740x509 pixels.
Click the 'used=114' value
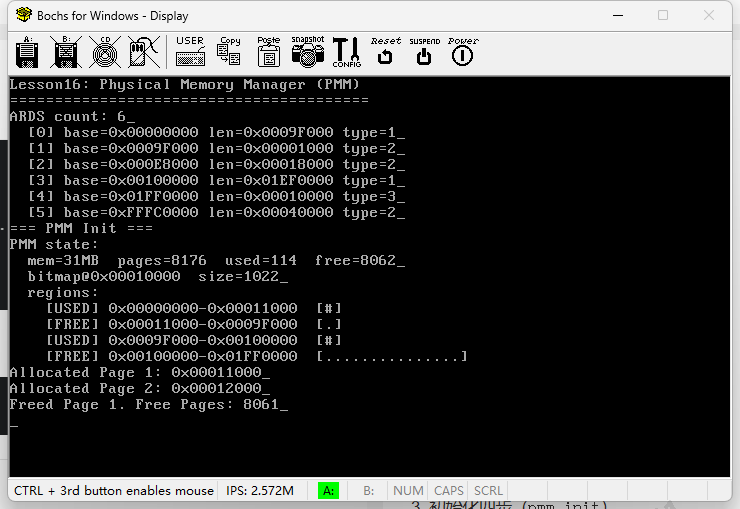click(261, 260)
